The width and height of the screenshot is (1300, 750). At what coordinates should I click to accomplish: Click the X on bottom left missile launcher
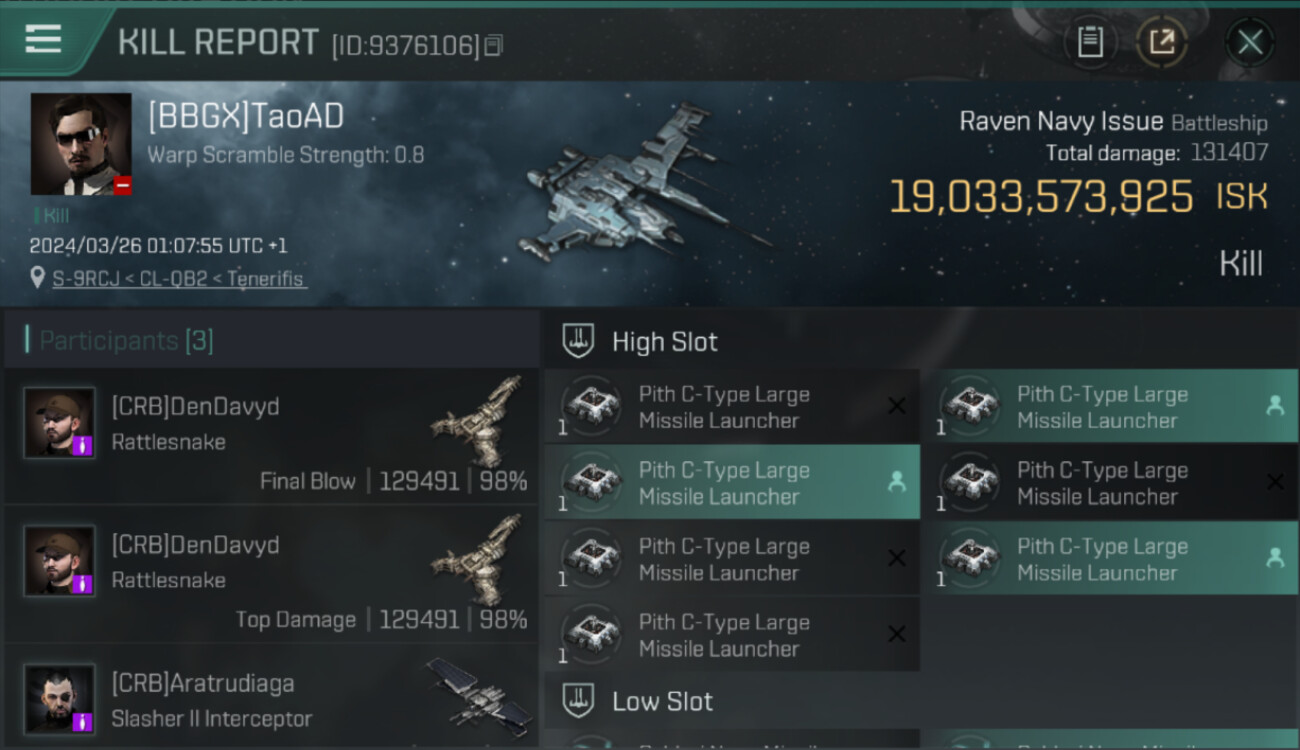point(897,634)
